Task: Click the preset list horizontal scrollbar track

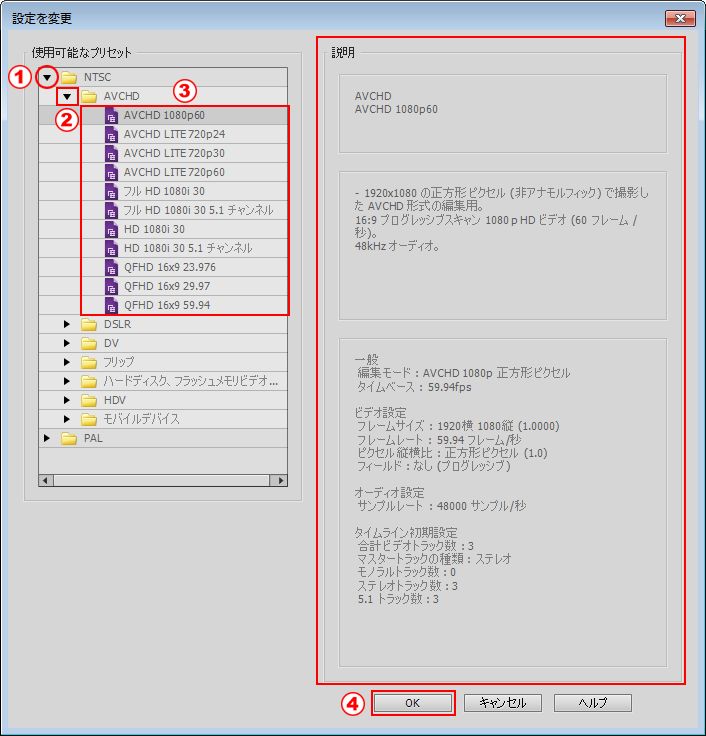Action: pyautogui.click(x=162, y=480)
